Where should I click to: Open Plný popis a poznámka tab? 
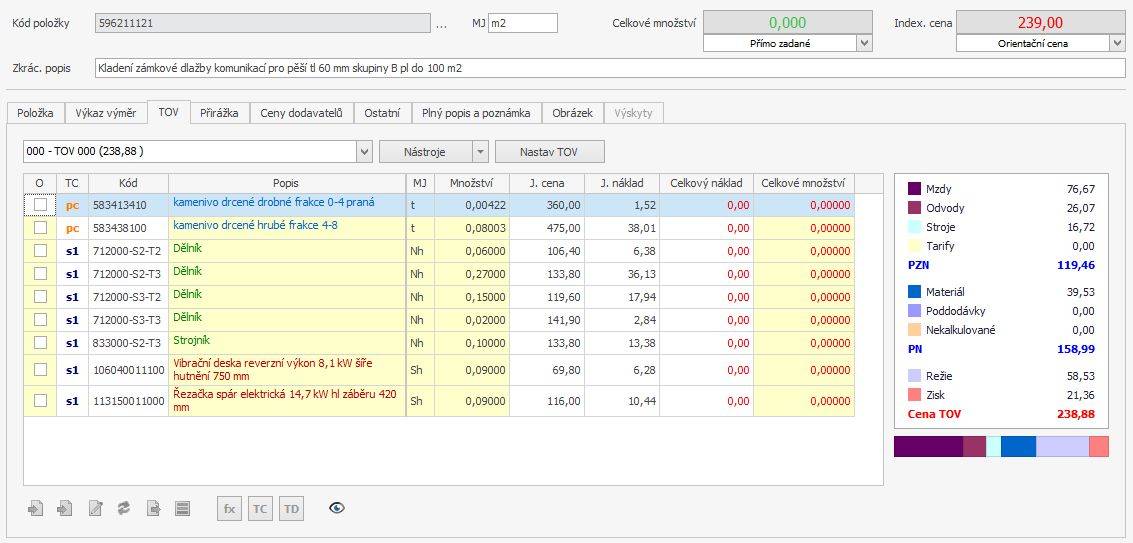tap(477, 113)
